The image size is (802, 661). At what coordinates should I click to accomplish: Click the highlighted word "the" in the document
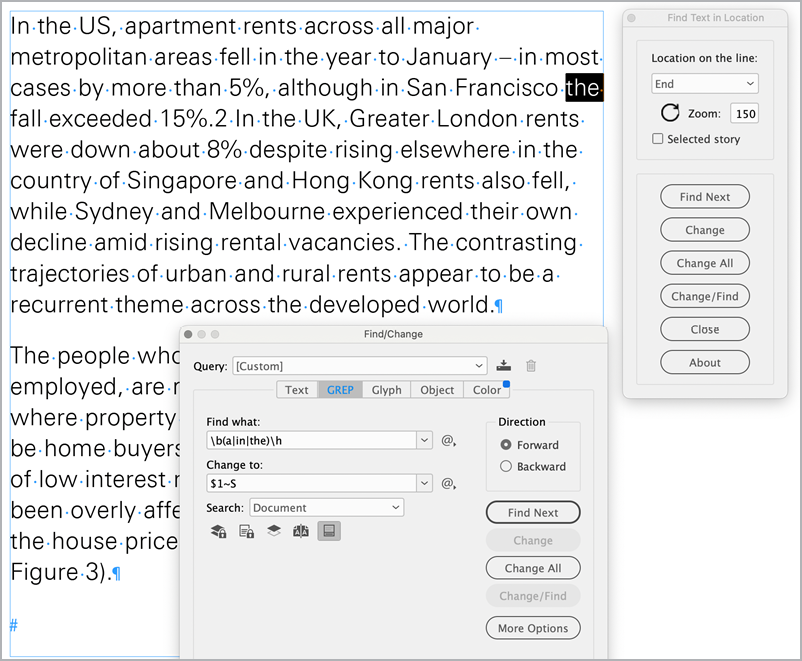[x=583, y=87]
